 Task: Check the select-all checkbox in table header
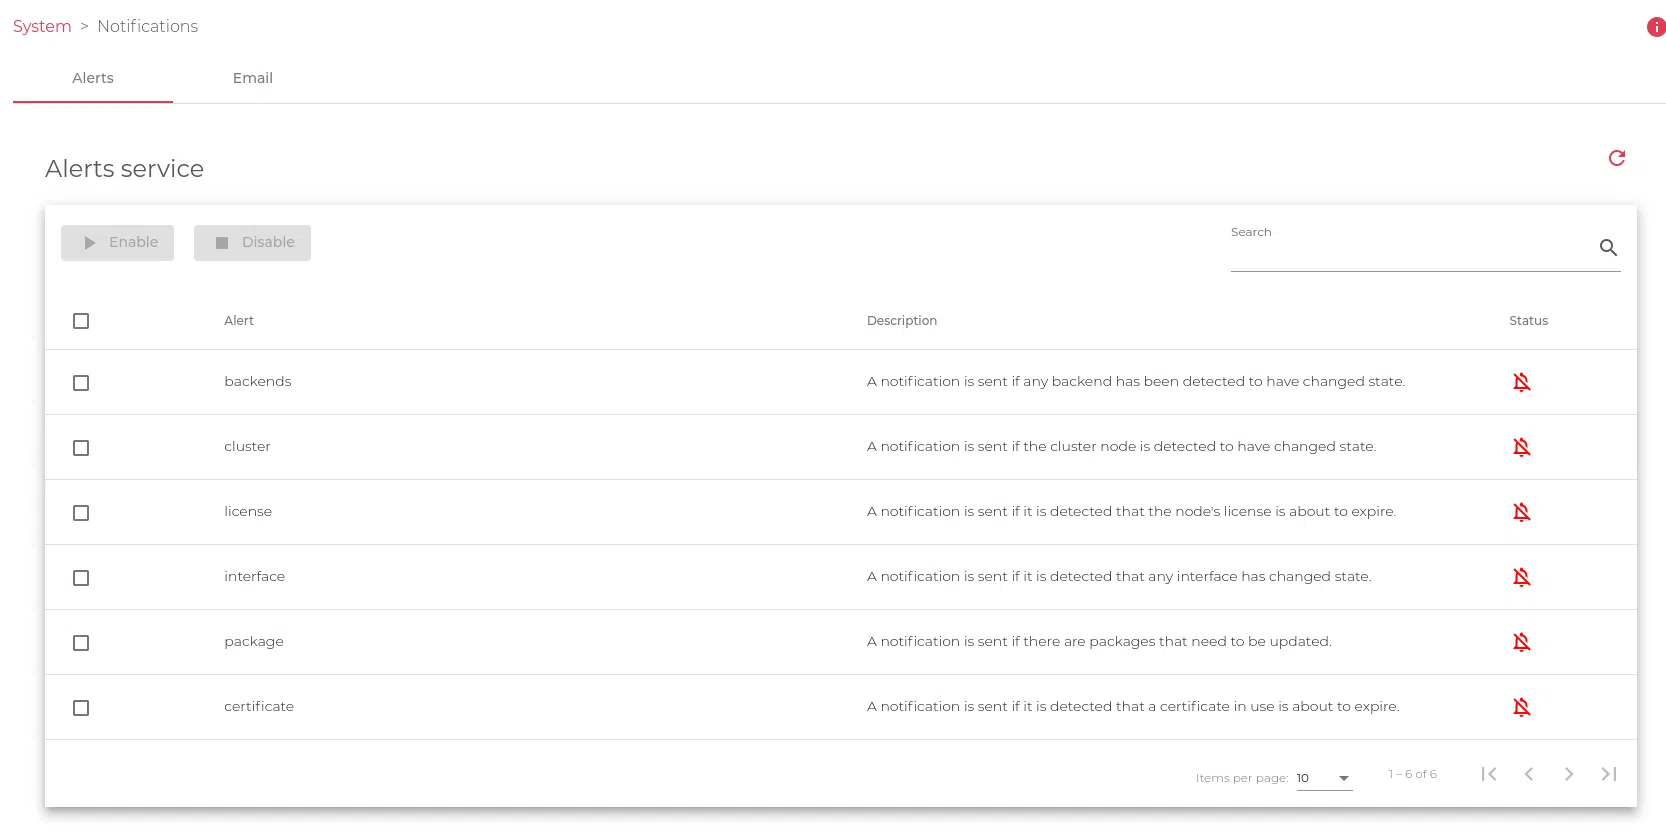(81, 321)
